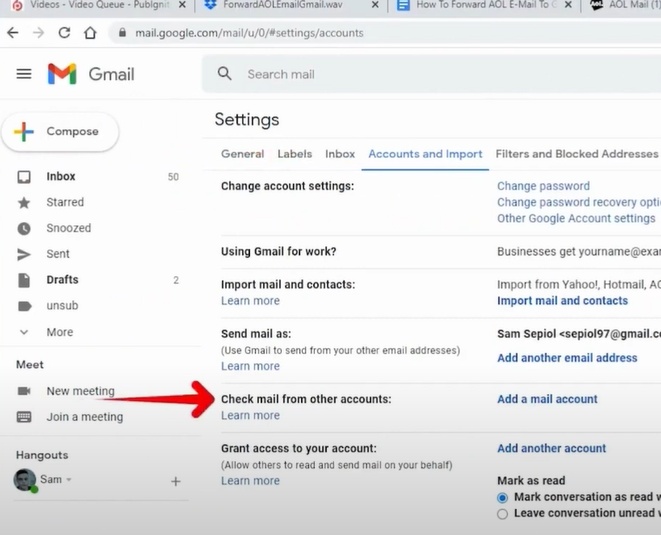Viewport: 661px width, 535px height.
Task: Click Add another email address link
Action: [567, 358]
